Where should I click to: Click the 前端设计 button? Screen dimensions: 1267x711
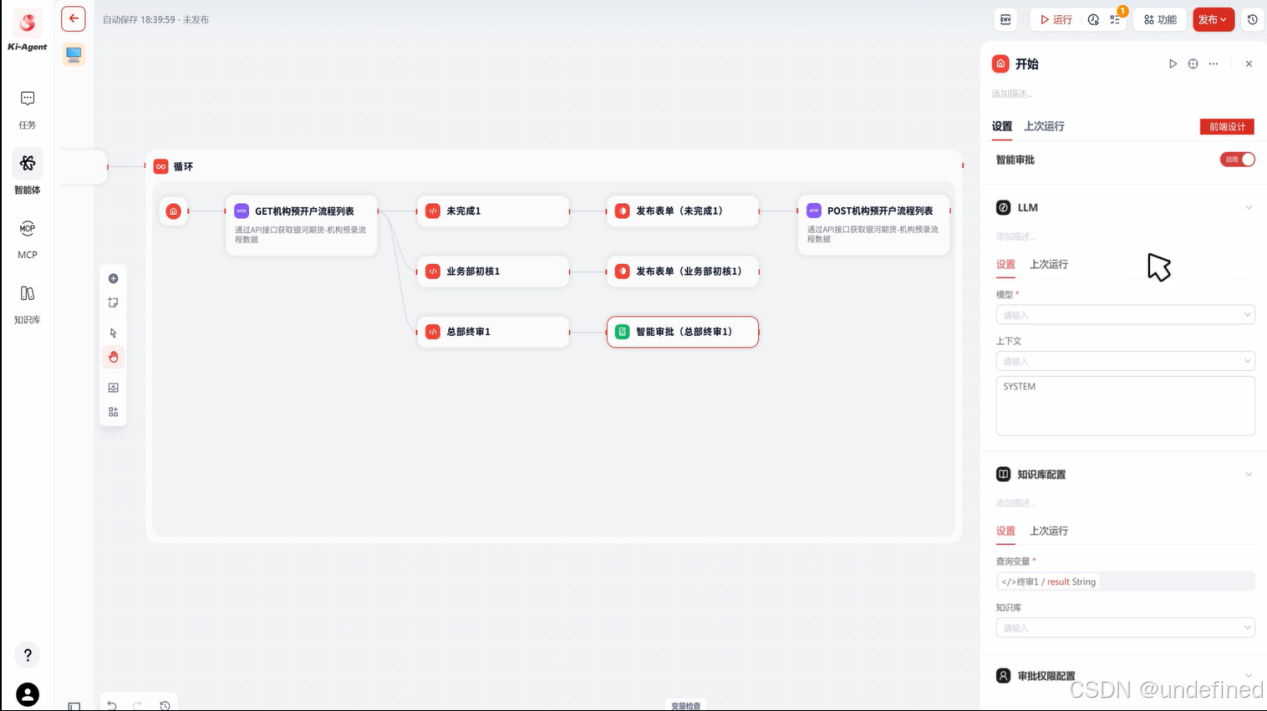click(x=1227, y=127)
